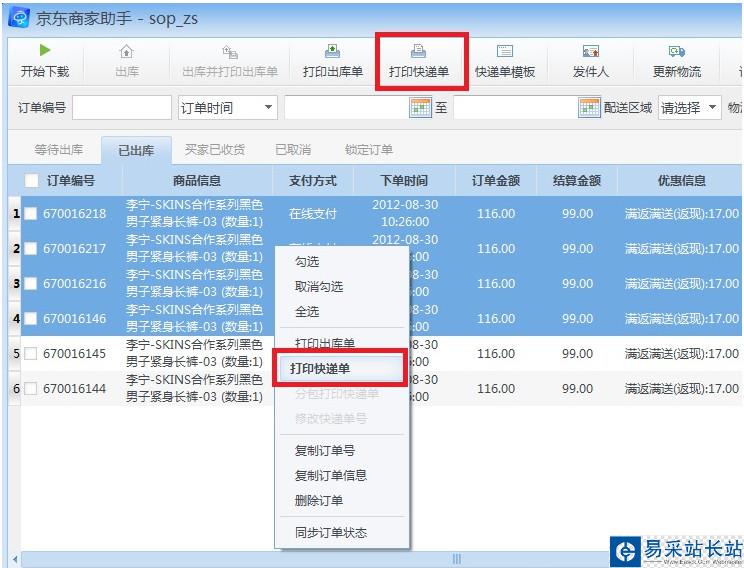Screen dimensions: 744x568
Task: Open the end date calendar picker
Action: 589,108
